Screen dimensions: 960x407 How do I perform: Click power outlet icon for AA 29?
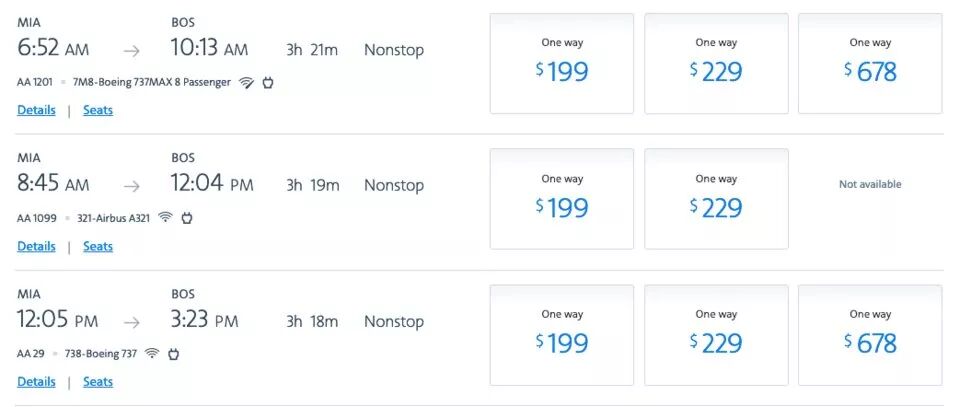click(x=173, y=353)
